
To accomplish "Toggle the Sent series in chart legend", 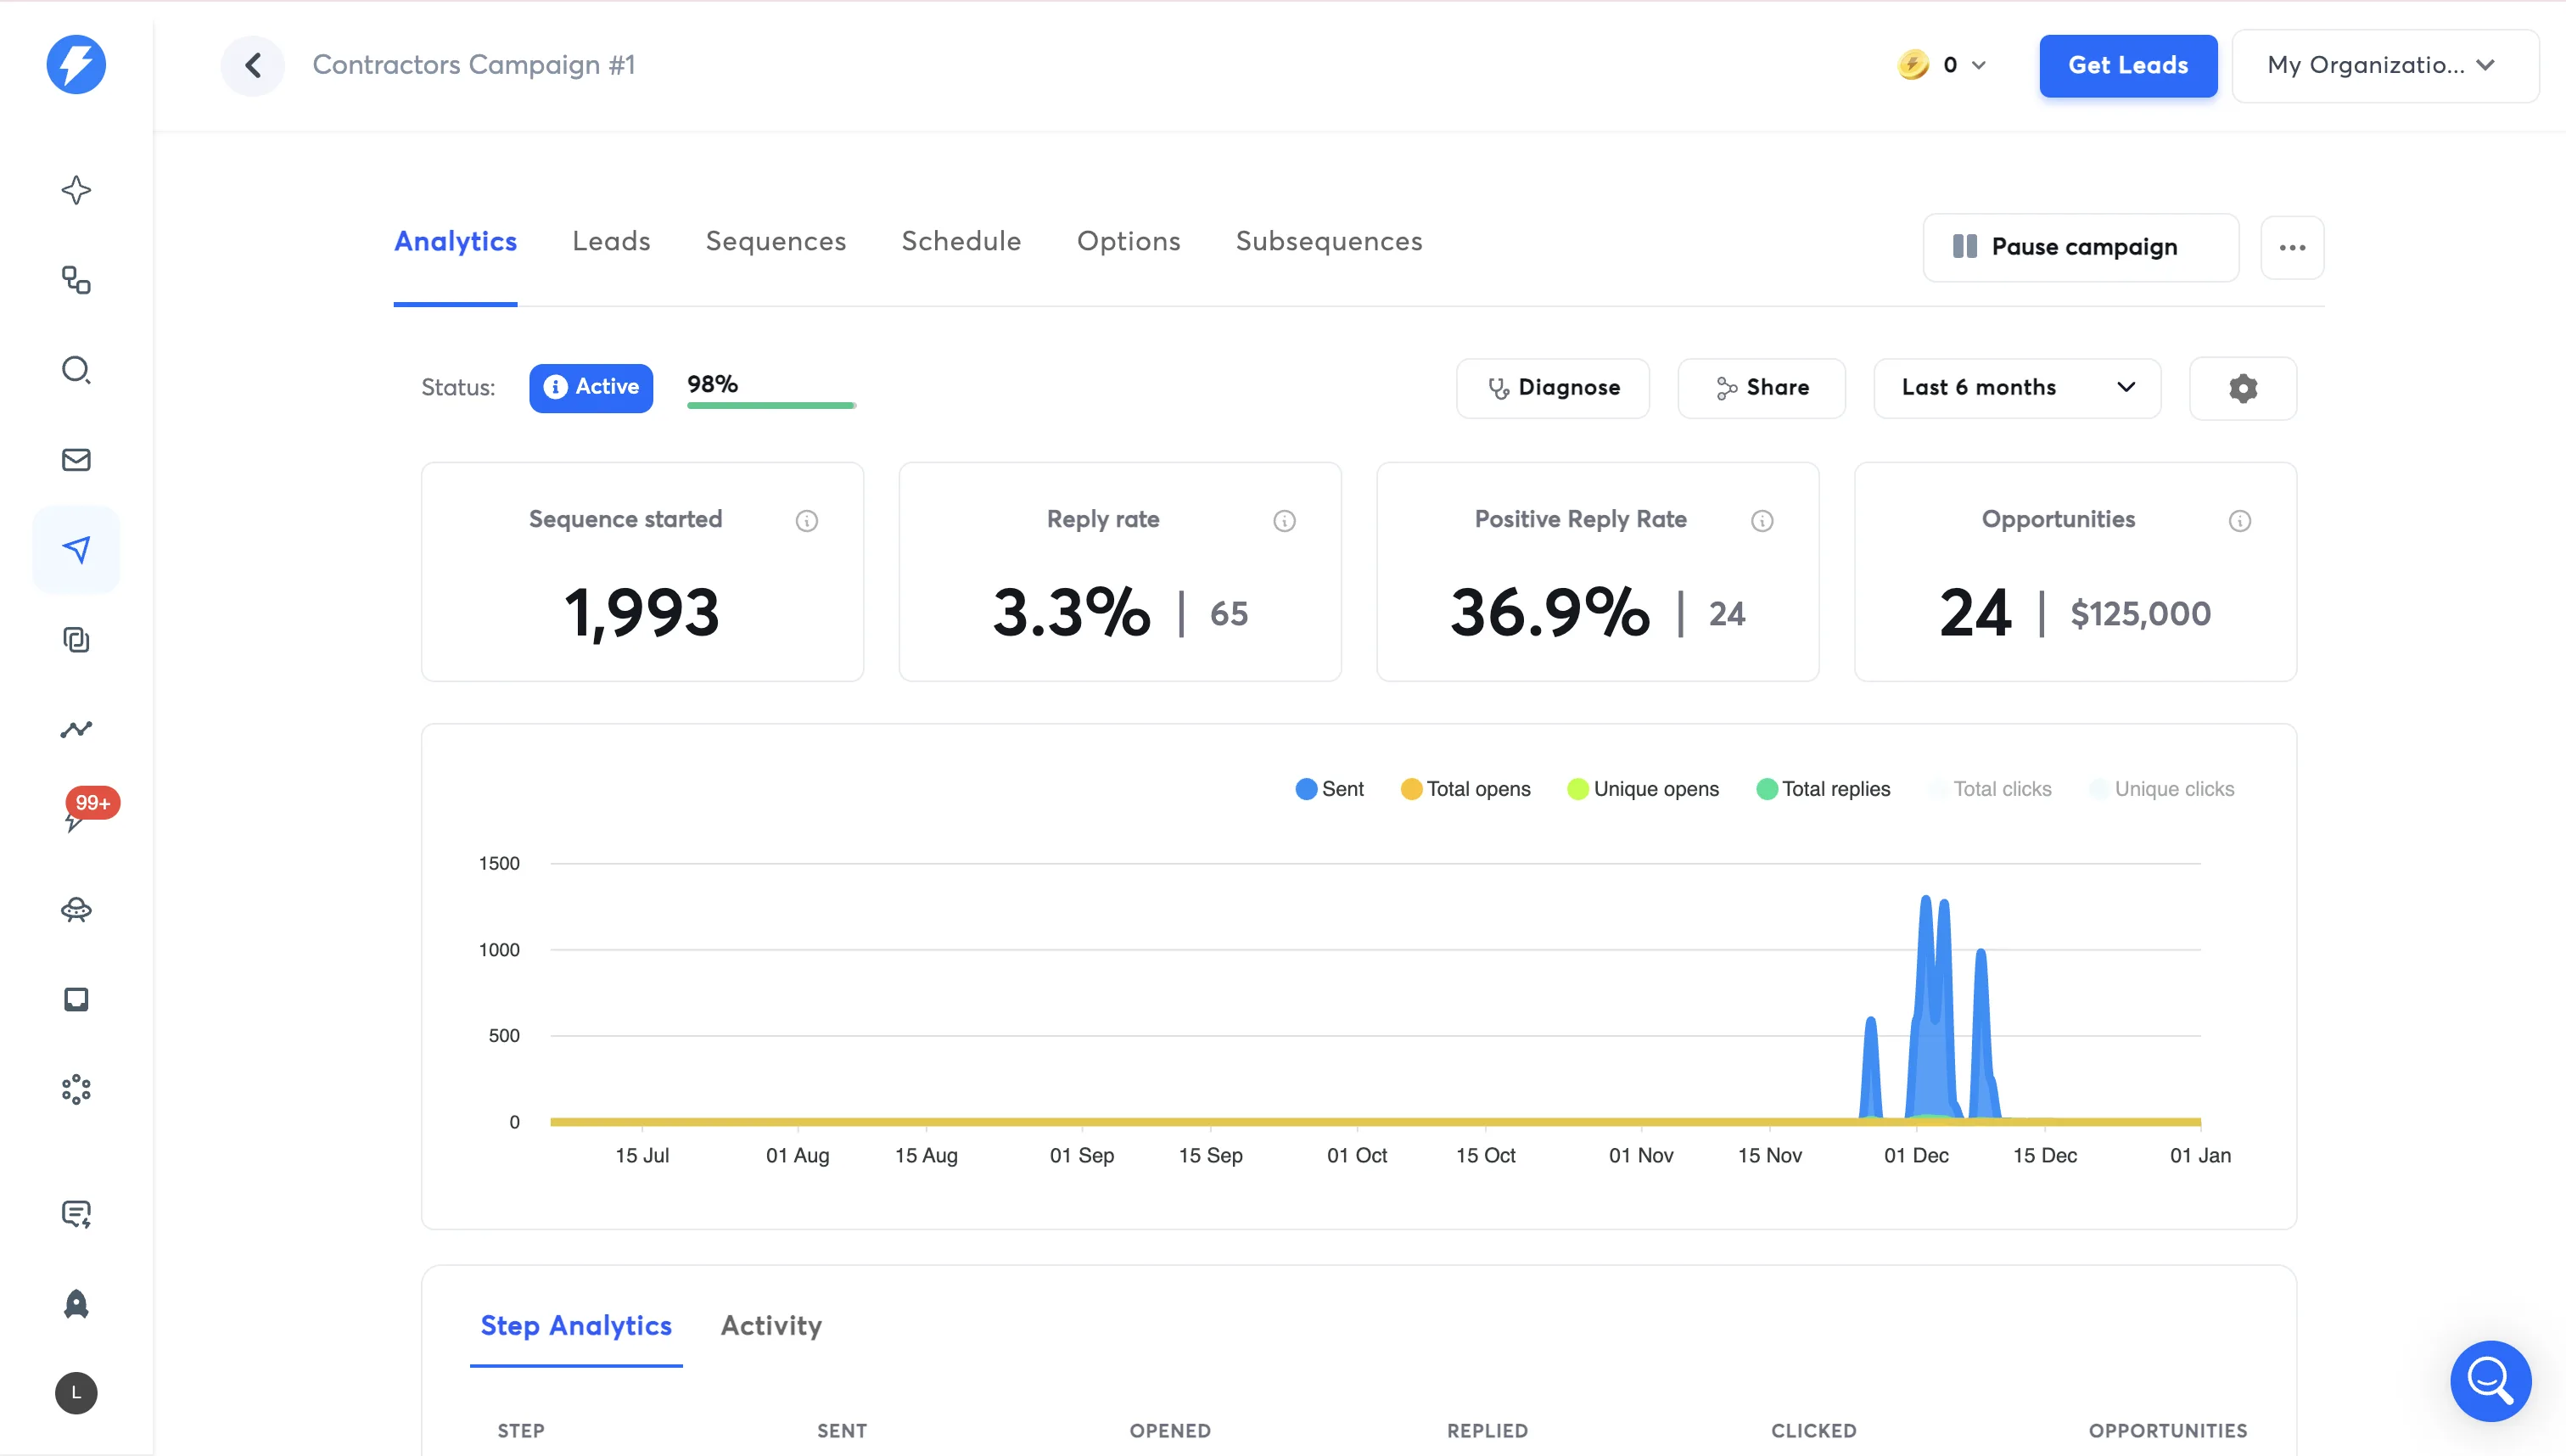I will 1329,789.
